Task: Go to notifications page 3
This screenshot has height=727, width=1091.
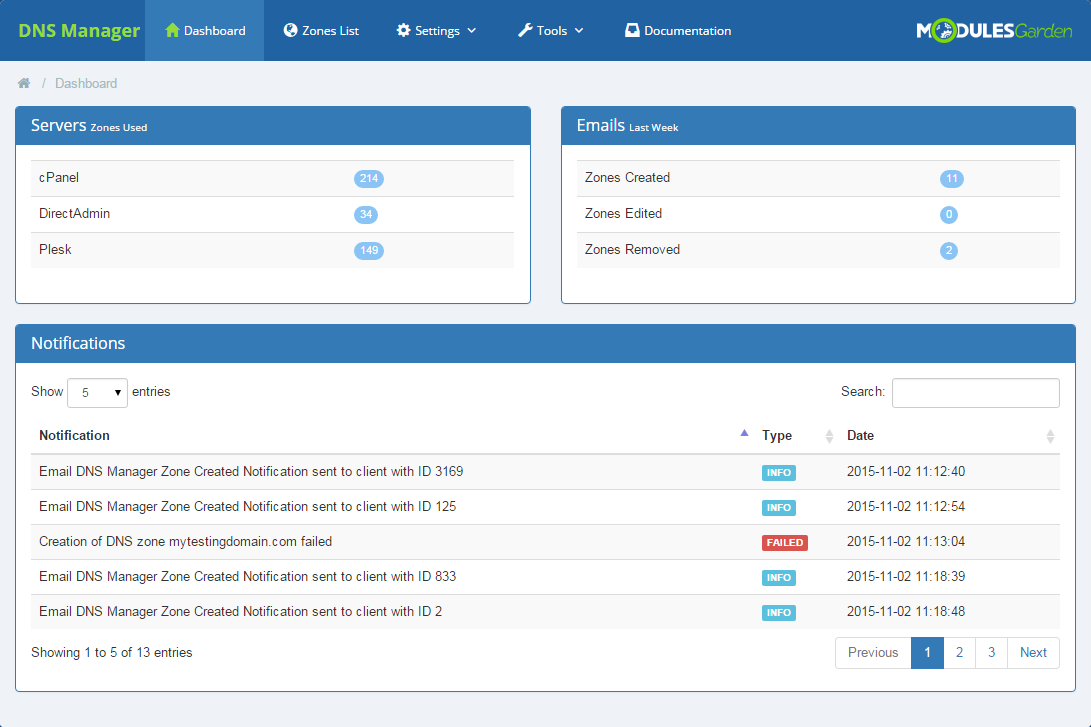Action: [x=992, y=653]
